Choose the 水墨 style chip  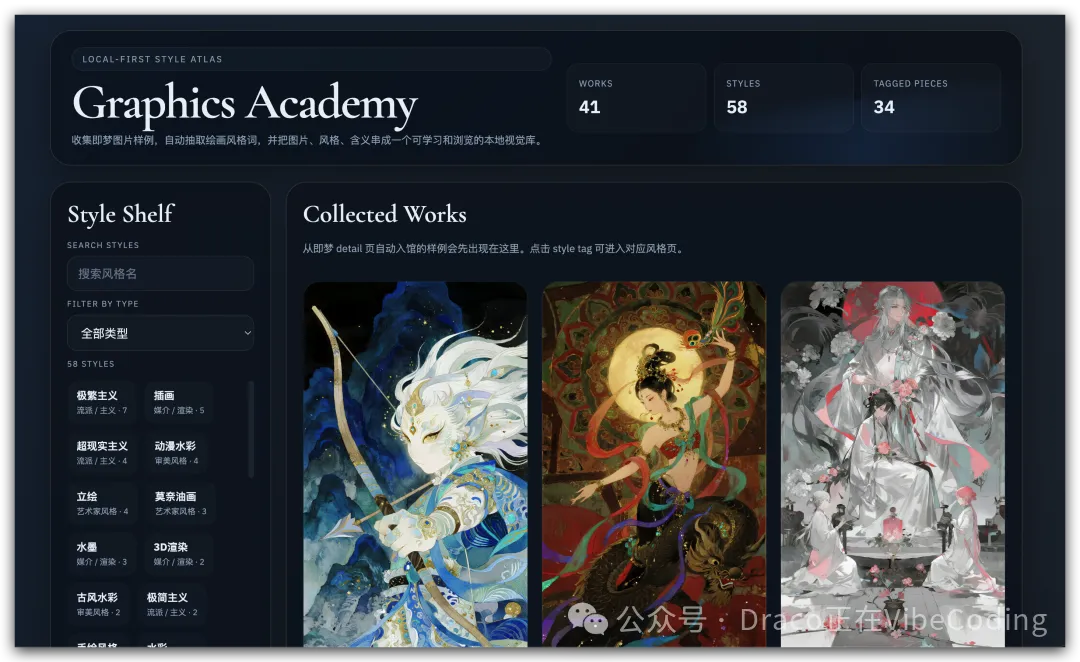[x=103, y=554]
